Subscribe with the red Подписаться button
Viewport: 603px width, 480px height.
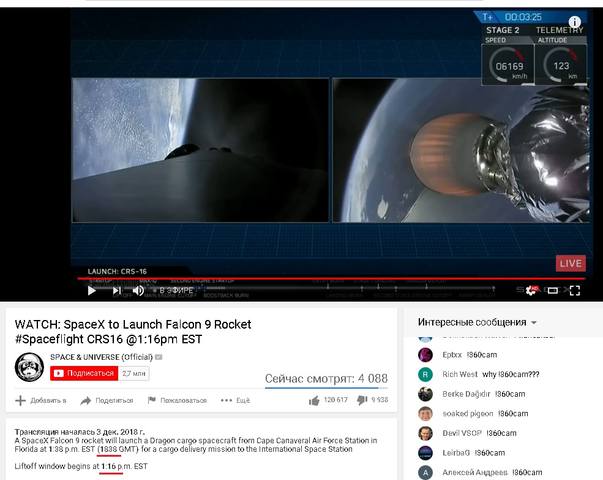pyautogui.click(x=84, y=373)
